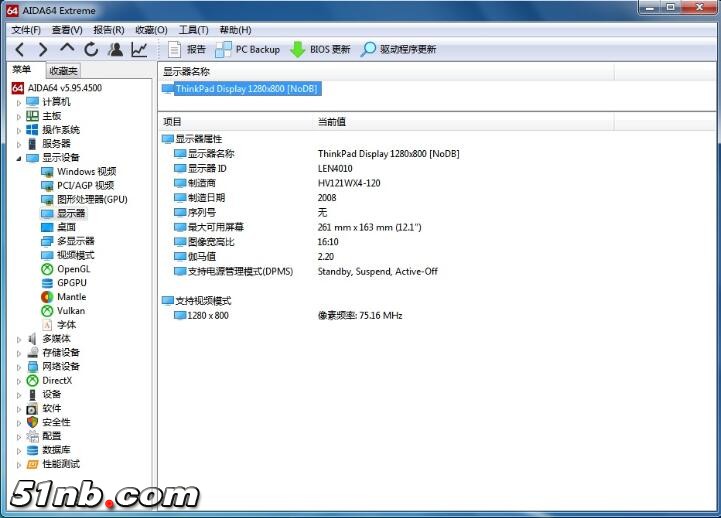The width and height of the screenshot is (721, 518).
Task: Expand the DirectX tree node
Action: tap(18, 381)
